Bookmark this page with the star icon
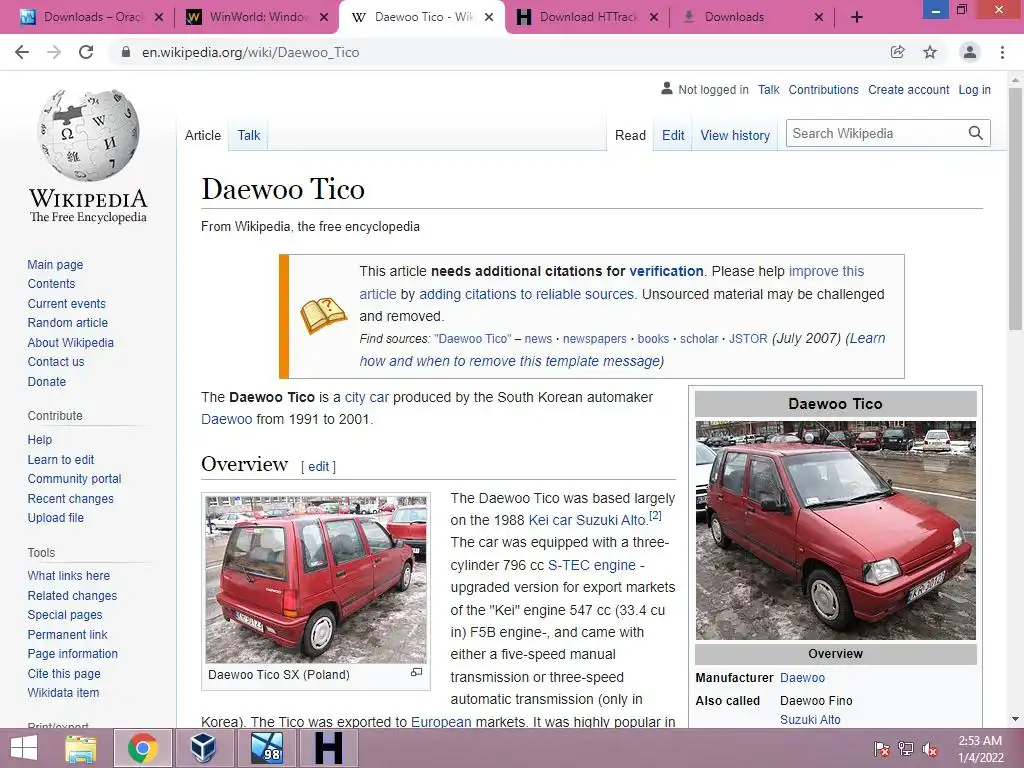 point(930,52)
